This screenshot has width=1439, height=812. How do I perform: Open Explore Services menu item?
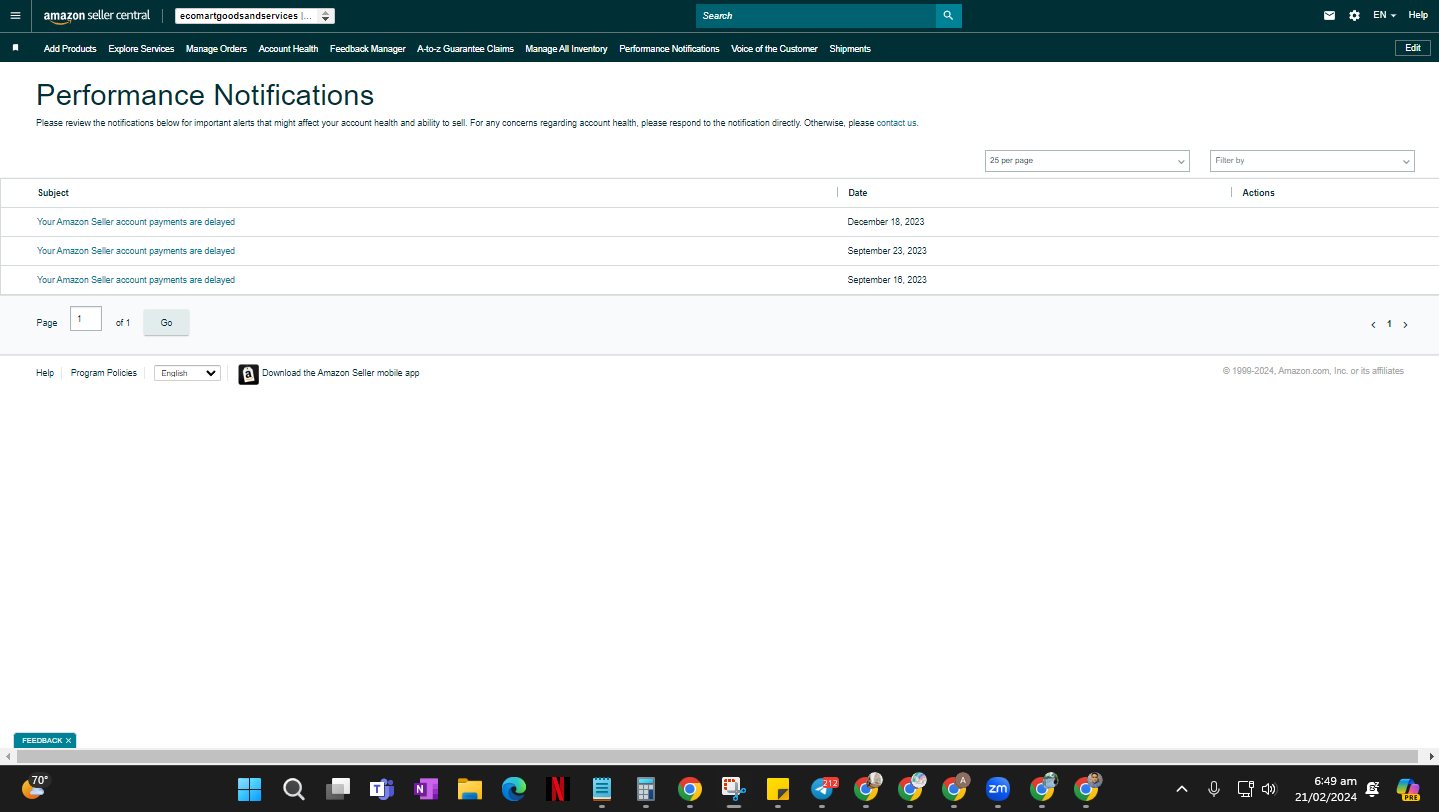coord(141,49)
